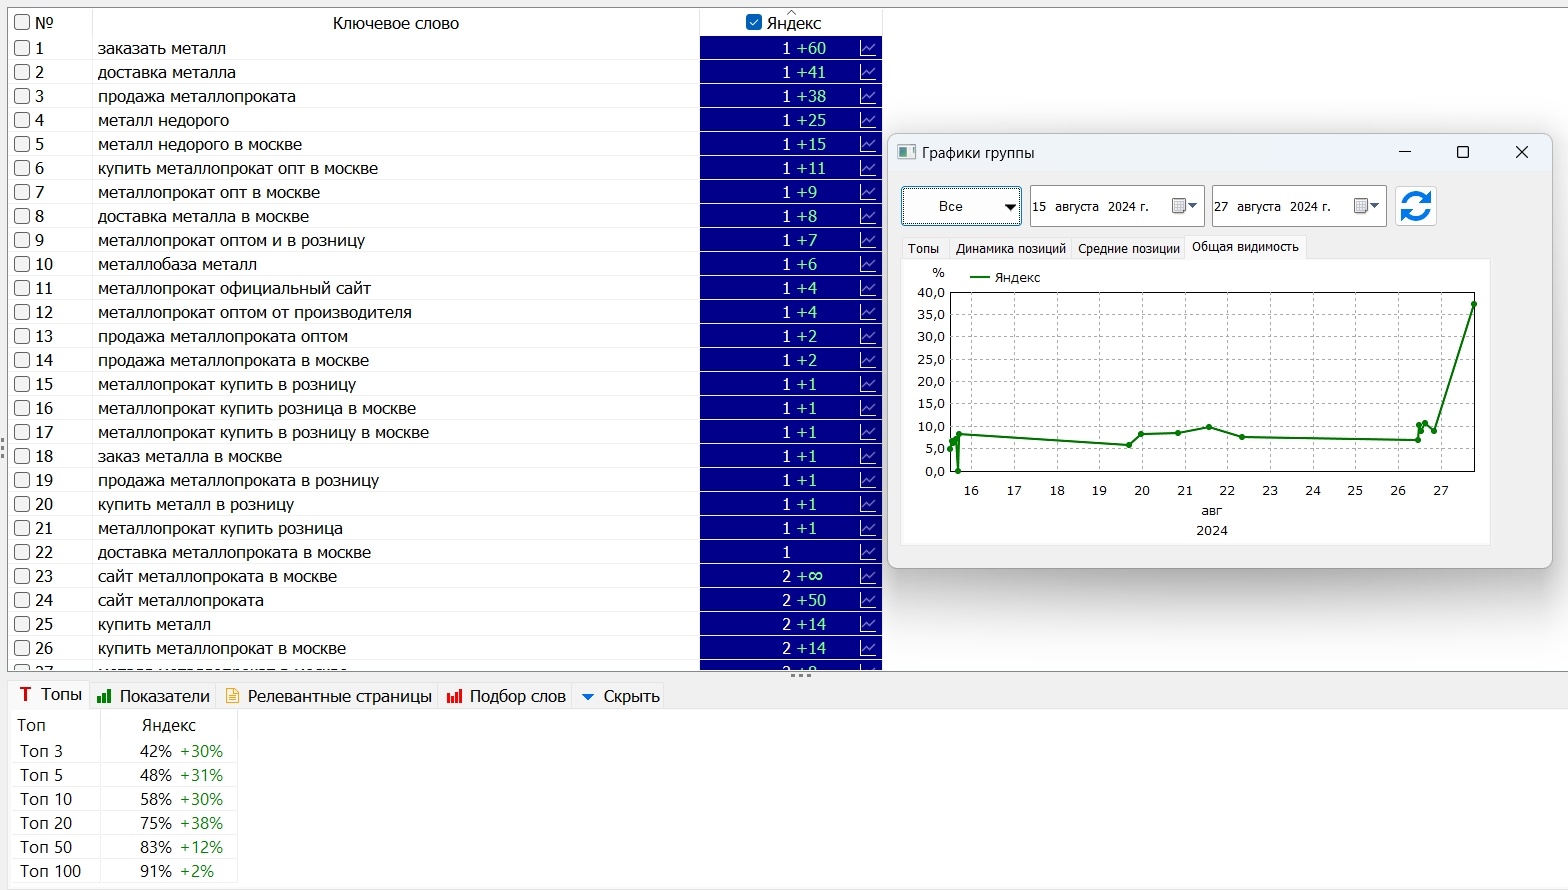
Task: Select keyword металлопрокат купить розница
Action: 220,528
